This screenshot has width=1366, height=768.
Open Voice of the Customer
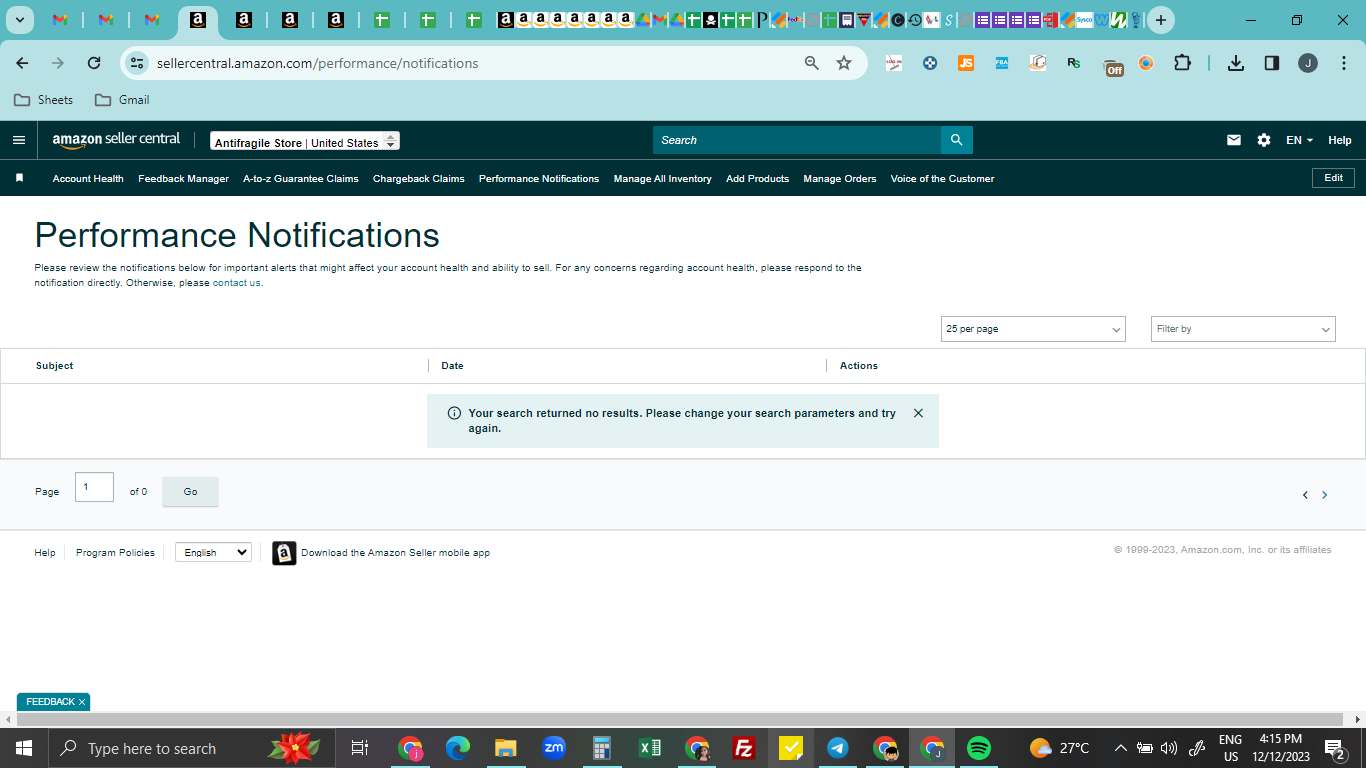943,179
